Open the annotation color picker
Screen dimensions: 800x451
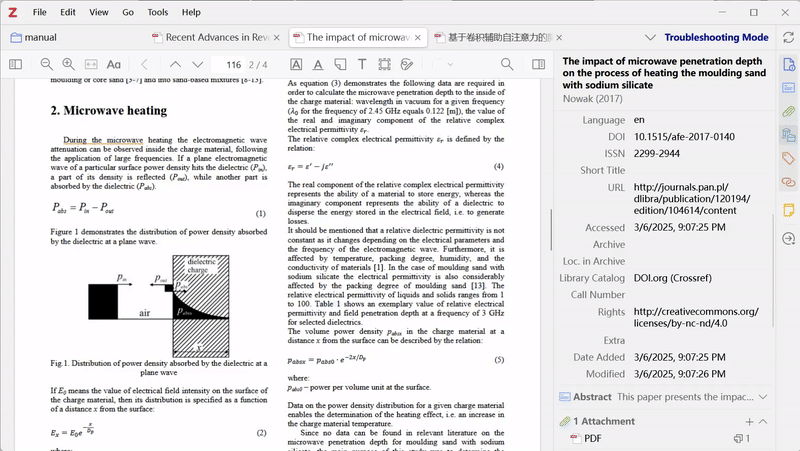[x=438, y=64]
